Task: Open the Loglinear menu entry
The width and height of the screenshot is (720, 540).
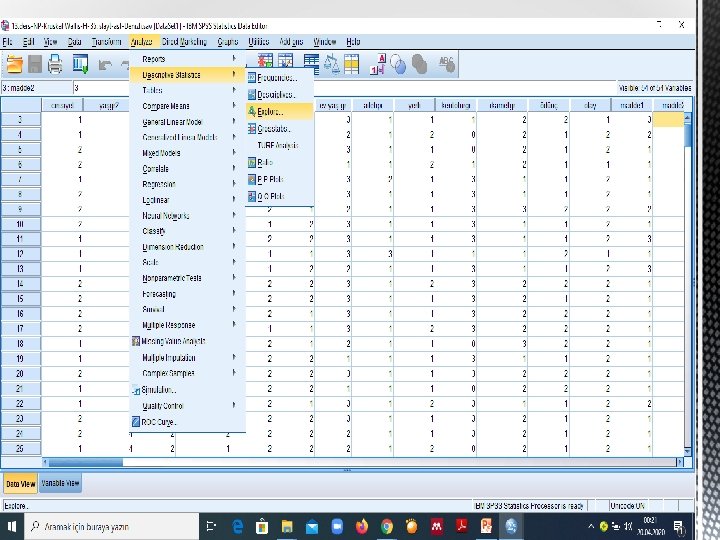Action: (187, 200)
